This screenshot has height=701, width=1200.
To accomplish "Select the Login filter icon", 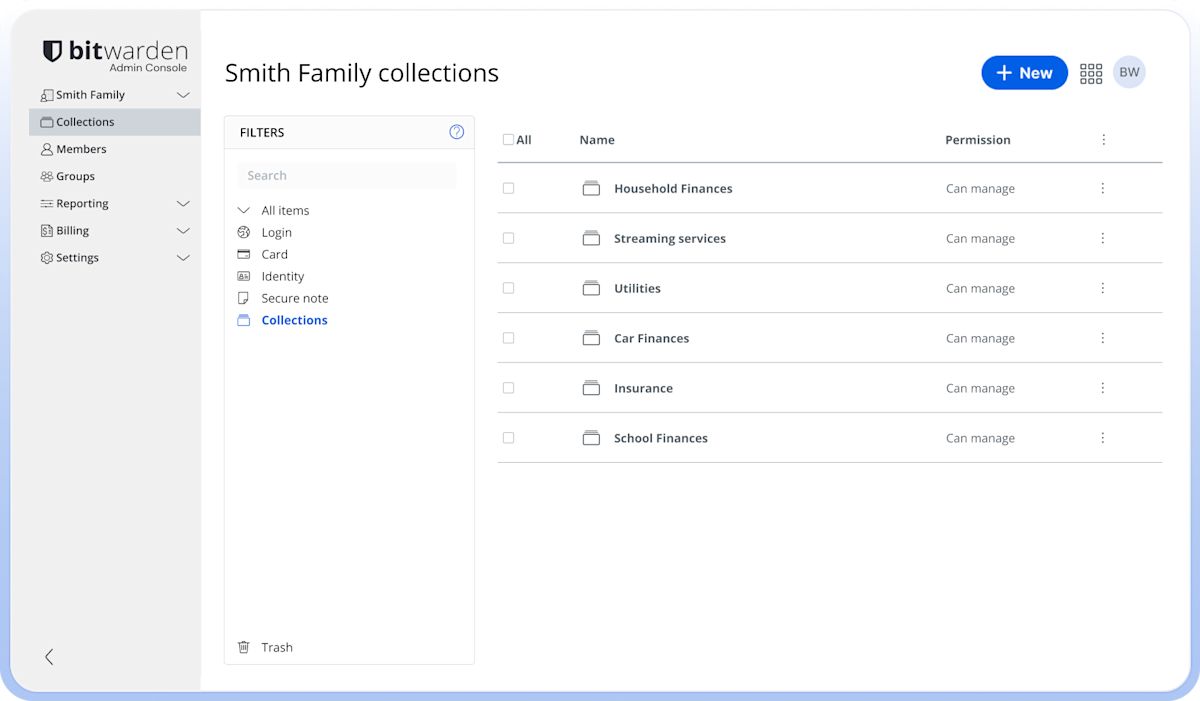I will pos(243,232).
